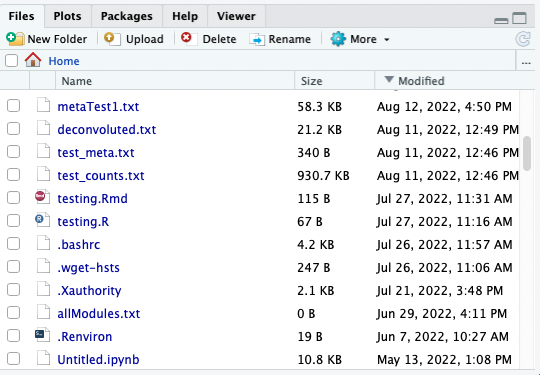540x375 pixels.
Task: Open the Untitled.ipynb file link
Action: (x=98, y=359)
